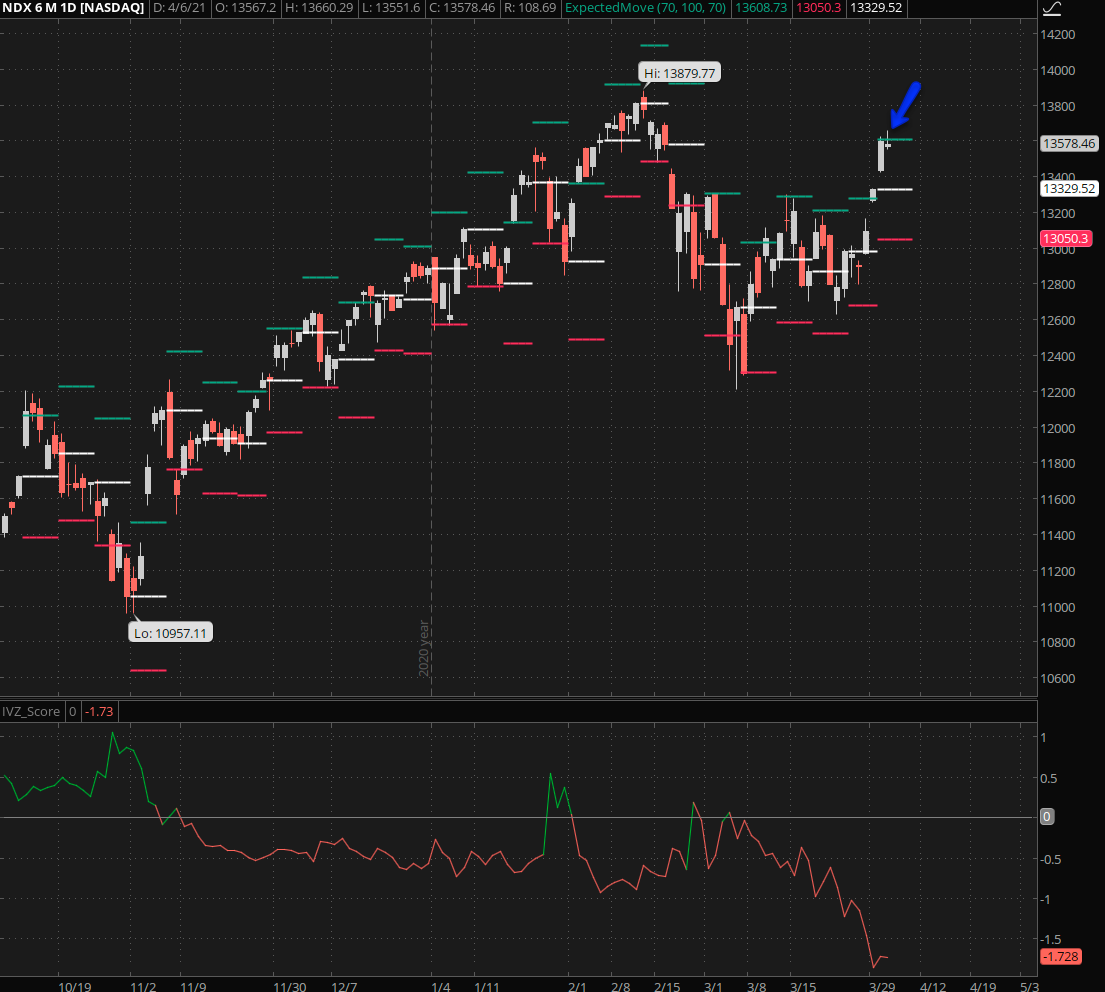The image size is (1105, 992).
Task: Click the red -1.728 IVZ axis tag
Action: point(1060,957)
